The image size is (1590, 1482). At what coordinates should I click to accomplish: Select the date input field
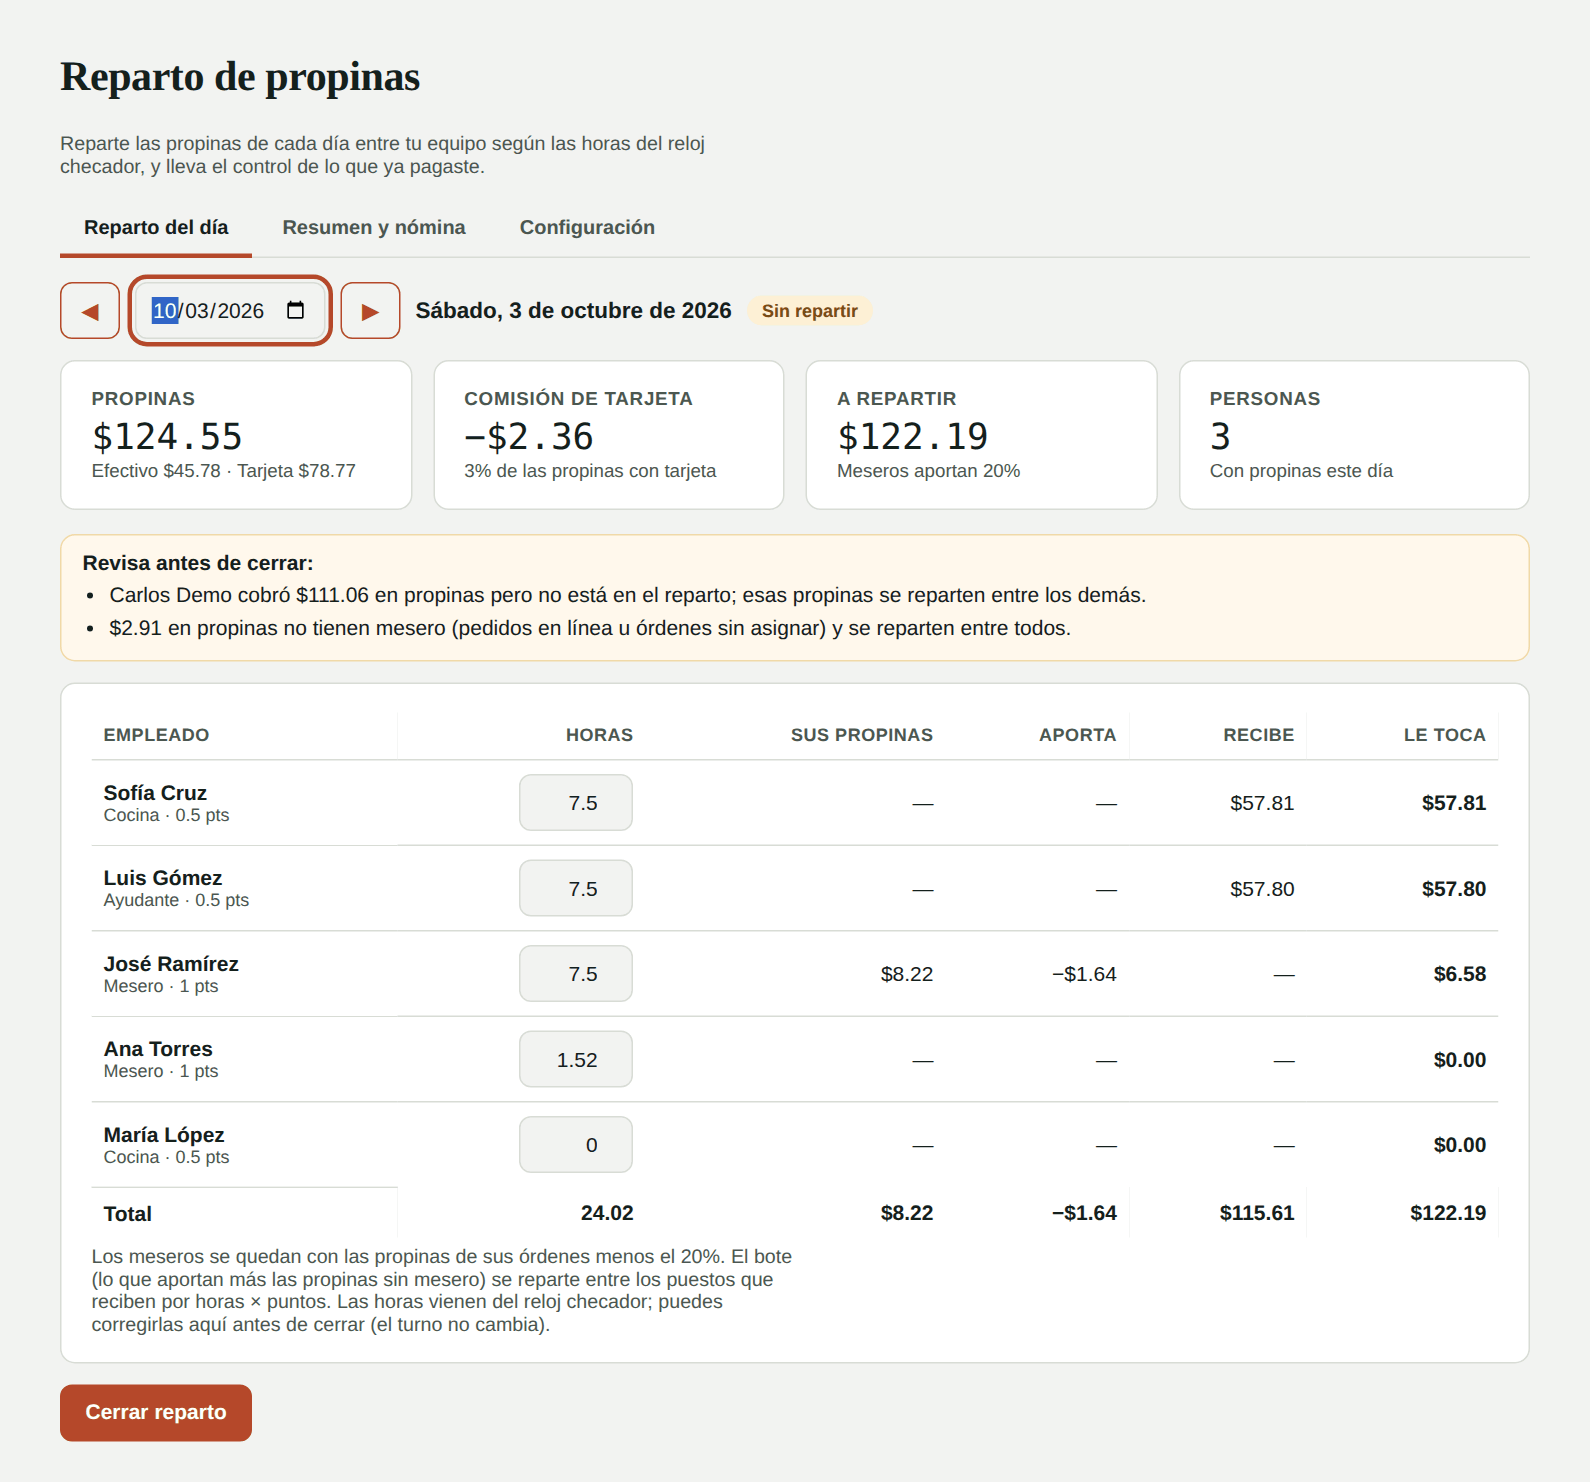pyautogui.click(x=230, y=311)
